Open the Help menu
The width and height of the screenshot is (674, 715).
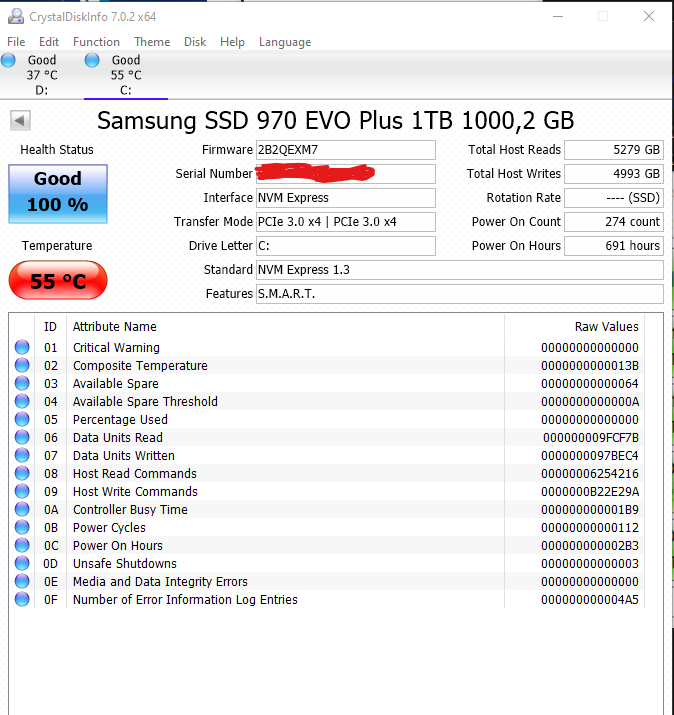tap(233, 42)
